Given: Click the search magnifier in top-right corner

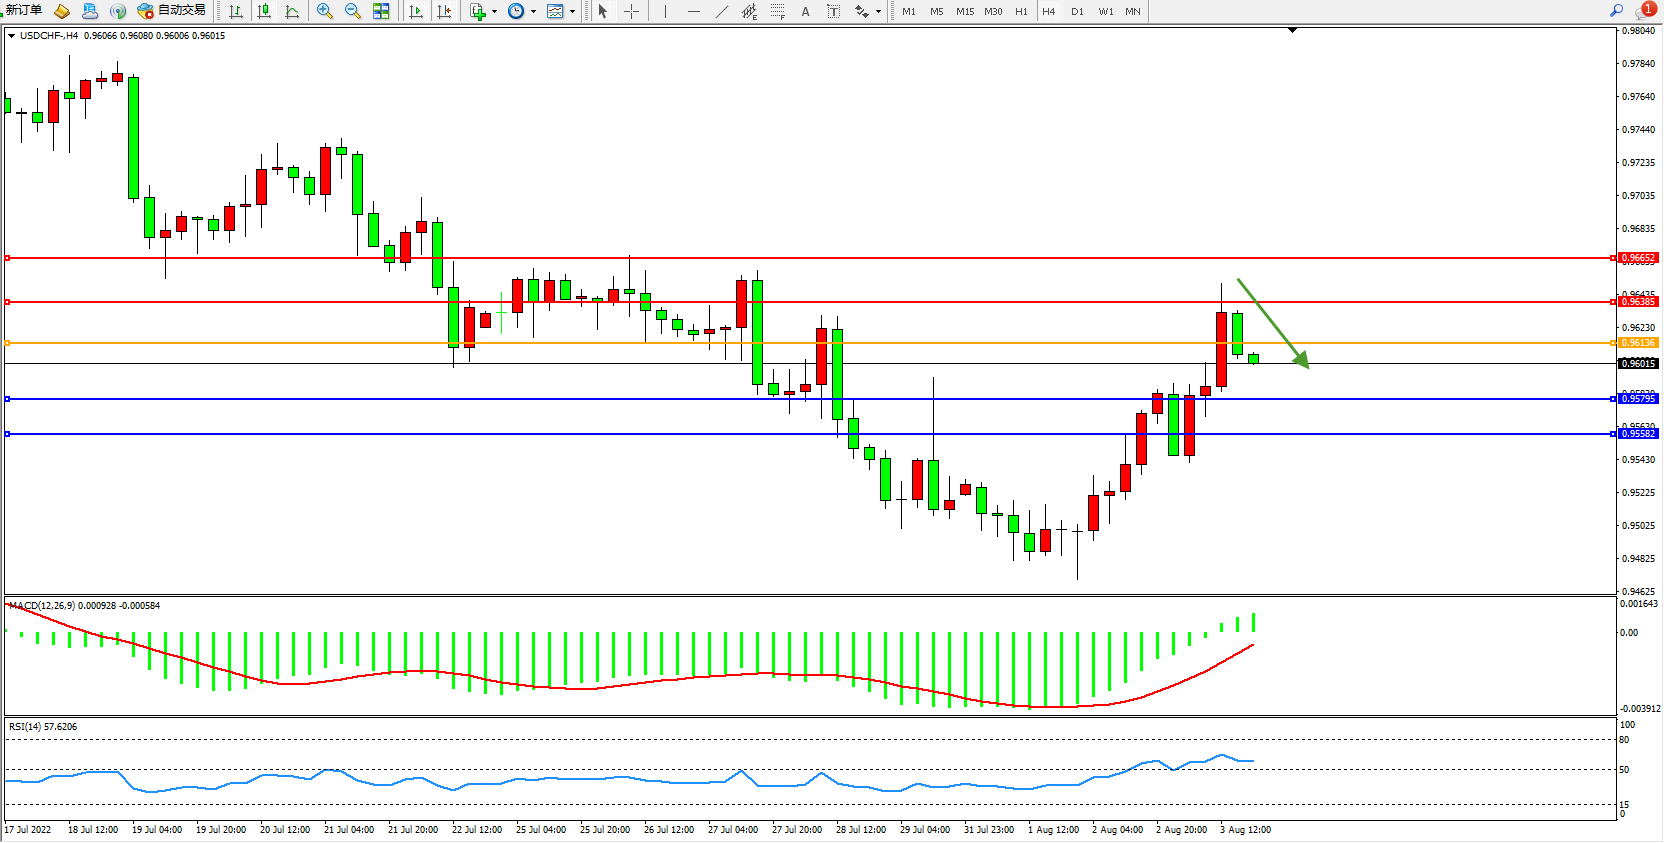Looking at the screenshot, I should tap(1616, 11).
